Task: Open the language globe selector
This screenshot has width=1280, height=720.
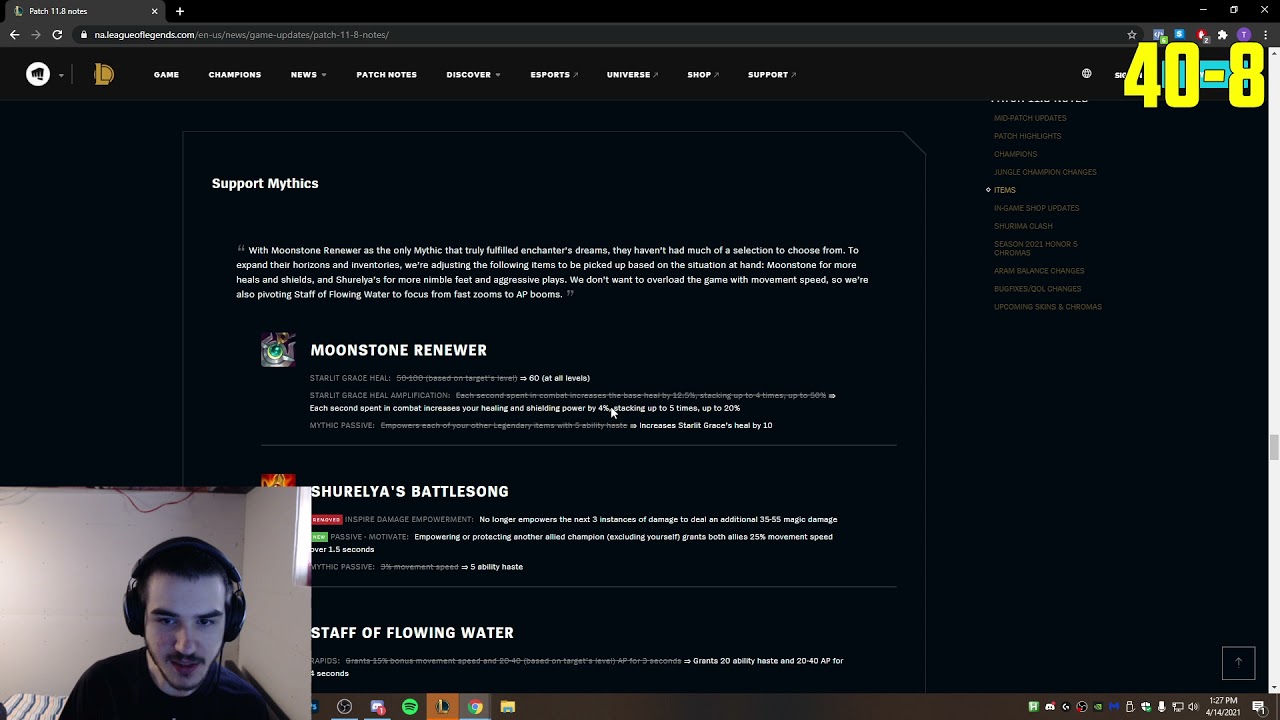Action: tap(1087, 73)
